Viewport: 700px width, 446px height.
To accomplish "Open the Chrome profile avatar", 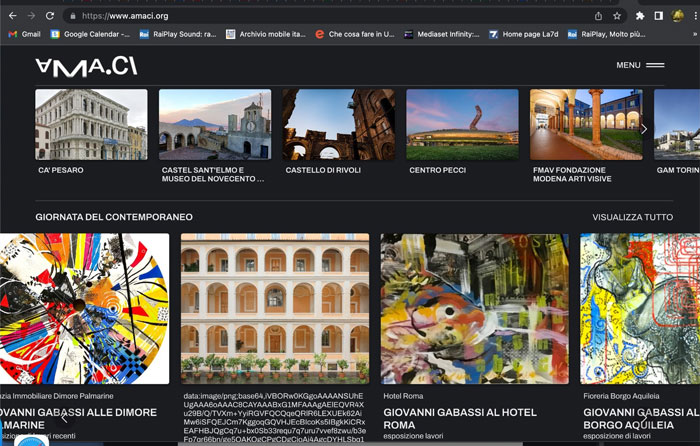I will (678, 16).
